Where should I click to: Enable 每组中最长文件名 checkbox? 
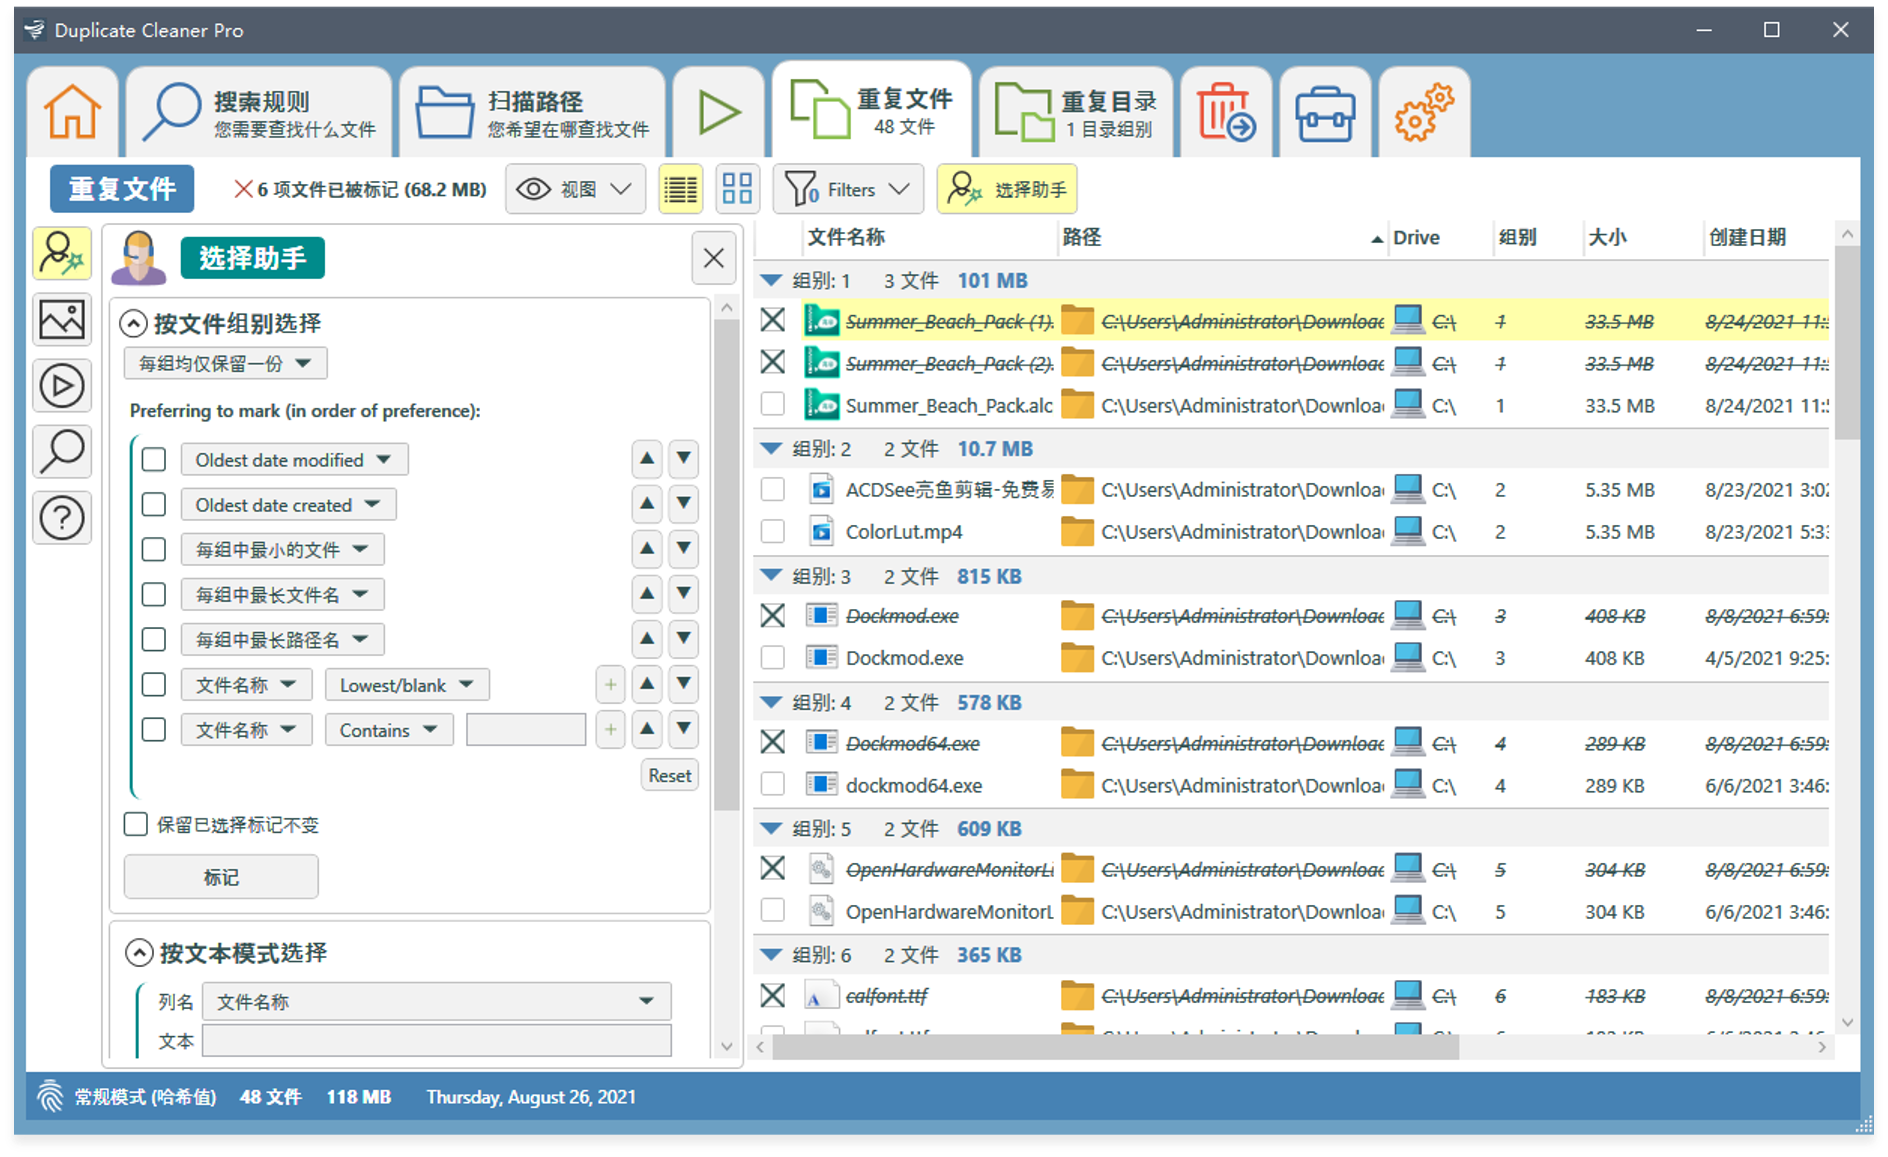pyautogui.click(x=154, y=595)
